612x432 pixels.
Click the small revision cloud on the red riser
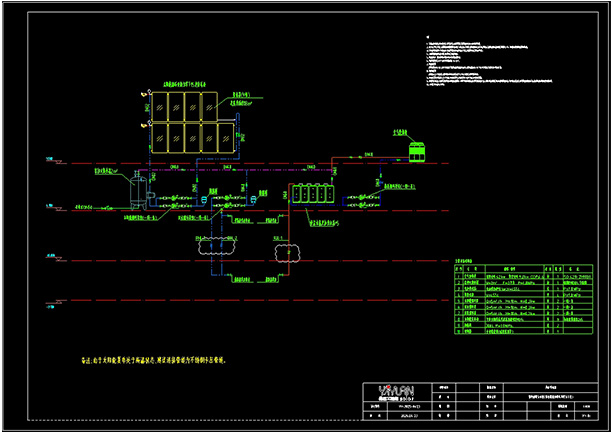tap(287, 253)
